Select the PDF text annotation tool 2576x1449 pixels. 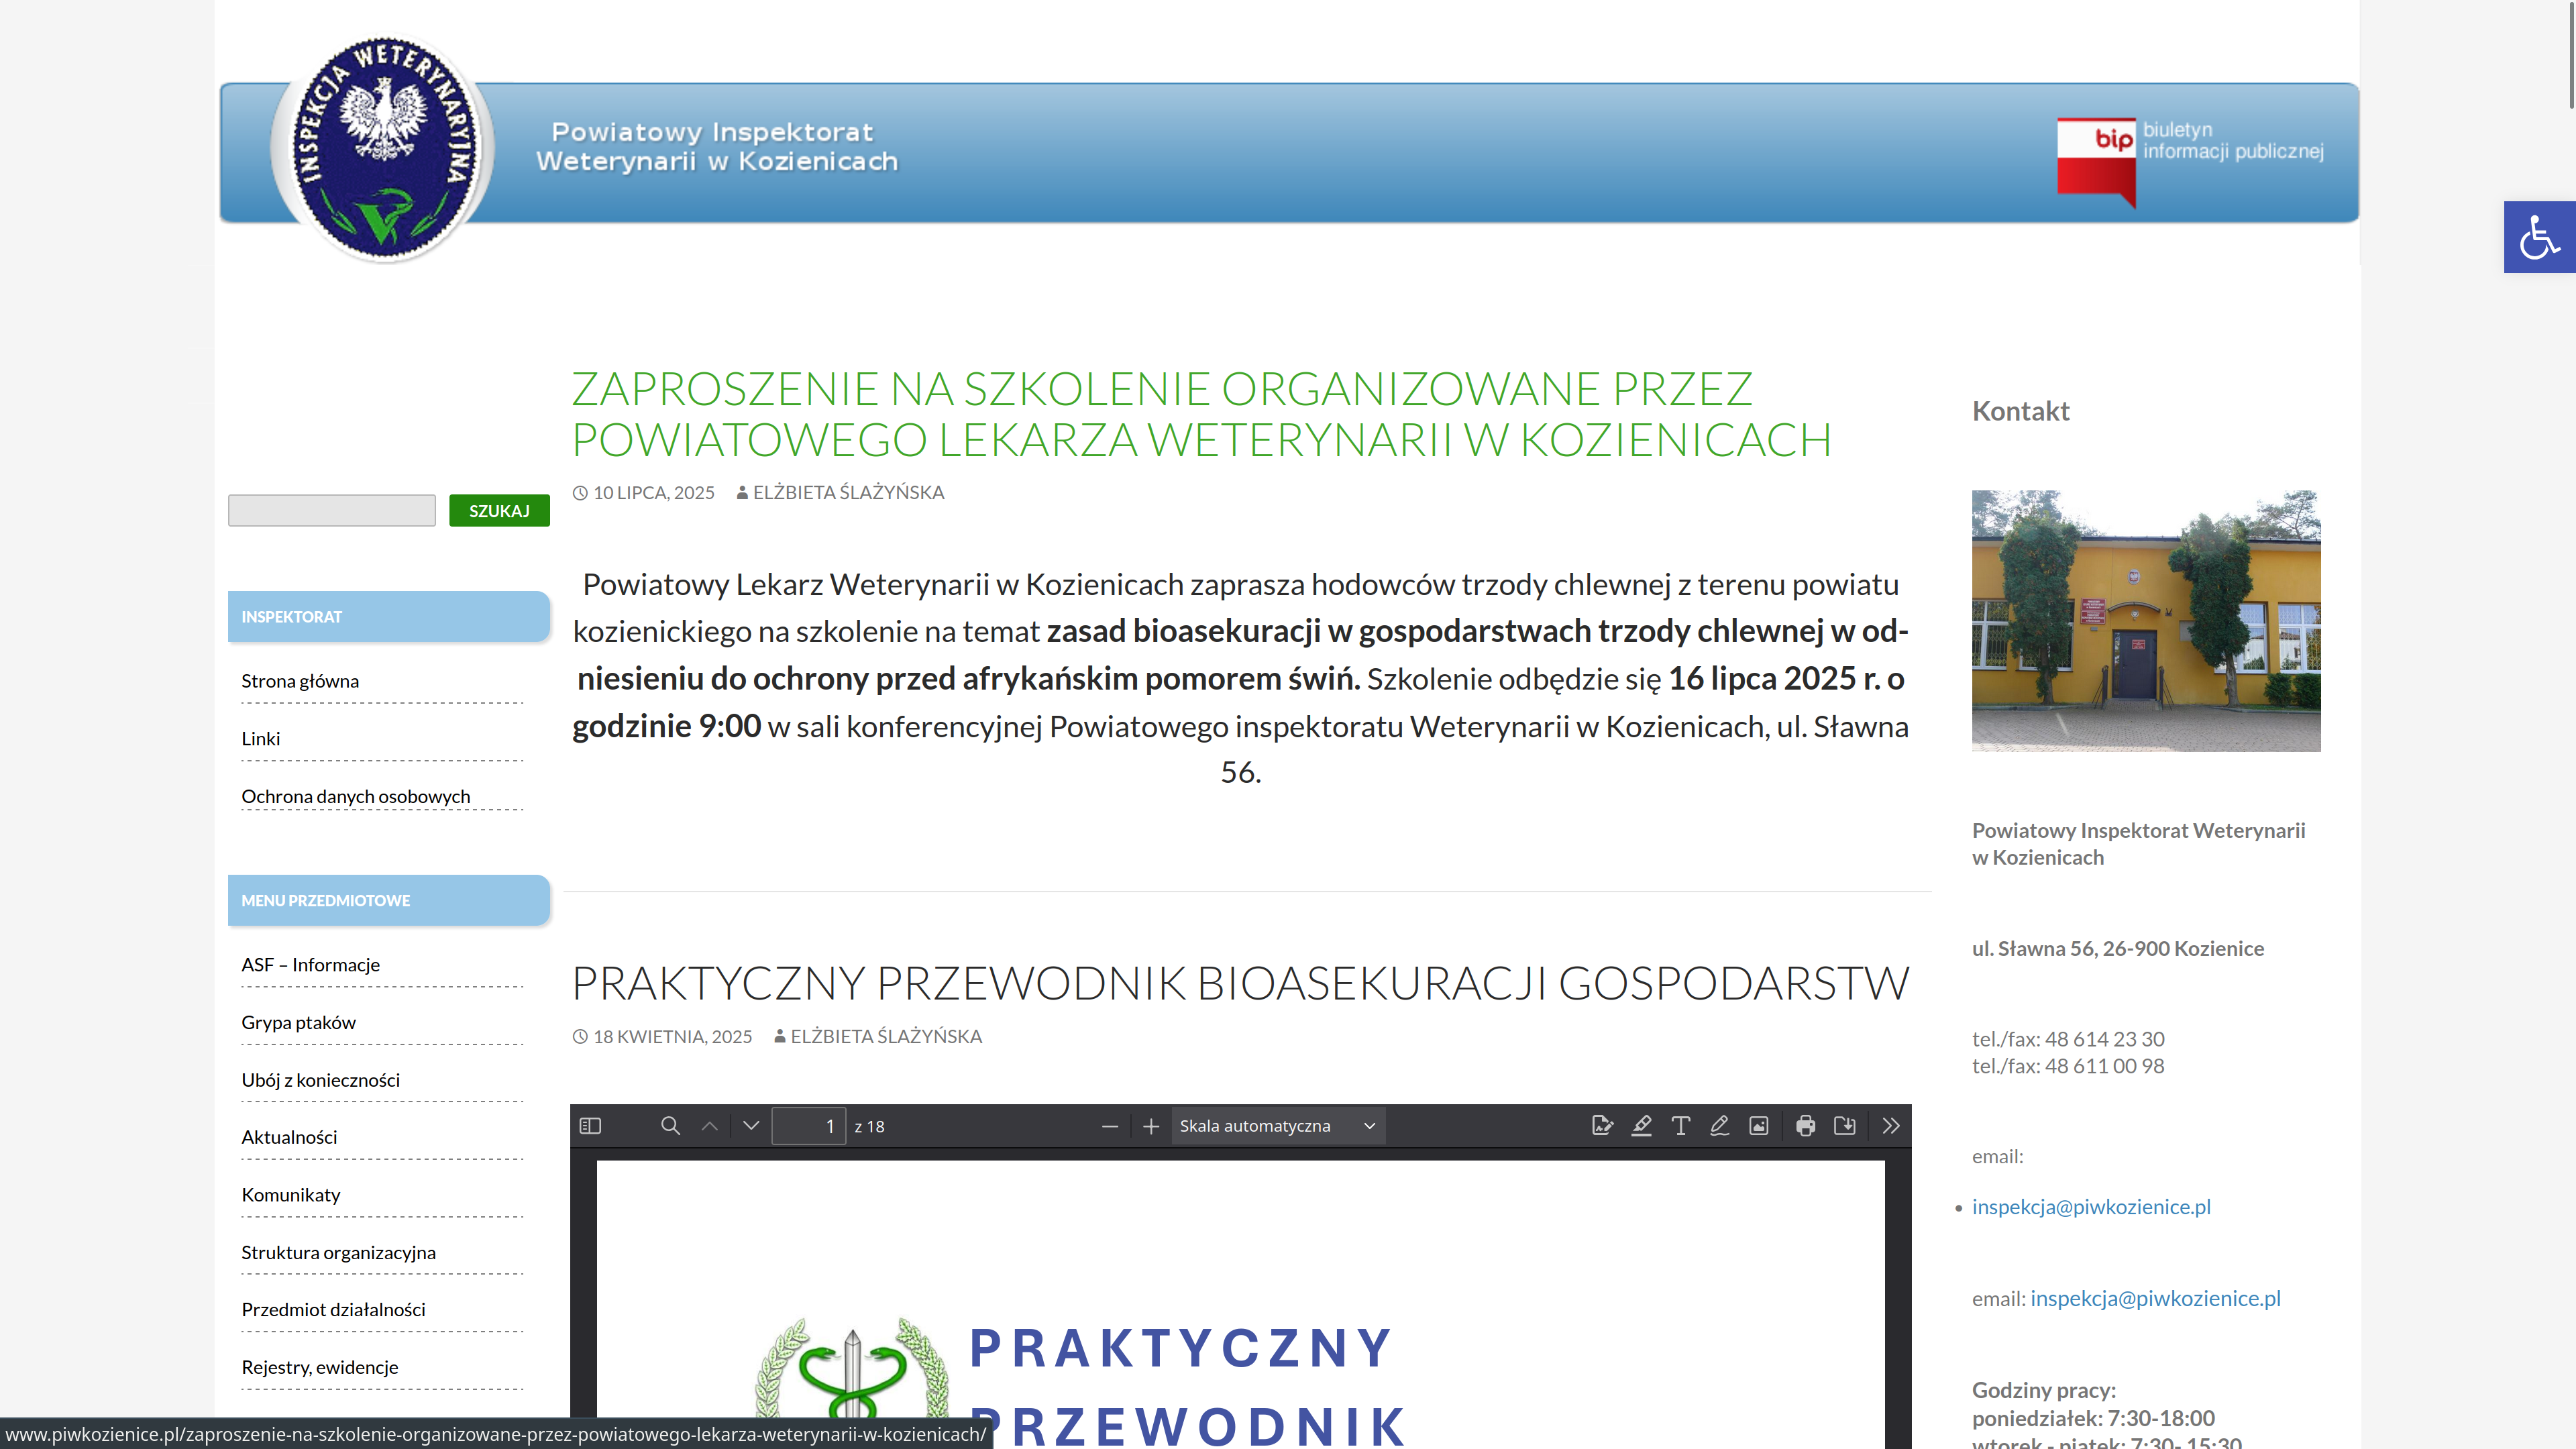pyautogui.click(x=1680, y=1126)
